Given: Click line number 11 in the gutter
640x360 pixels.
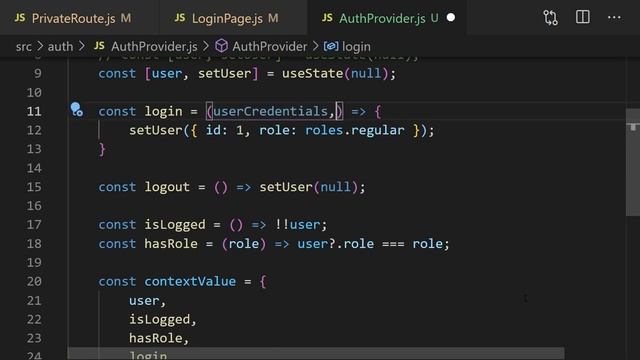Looking at the screenshot, I should point(34,111).
